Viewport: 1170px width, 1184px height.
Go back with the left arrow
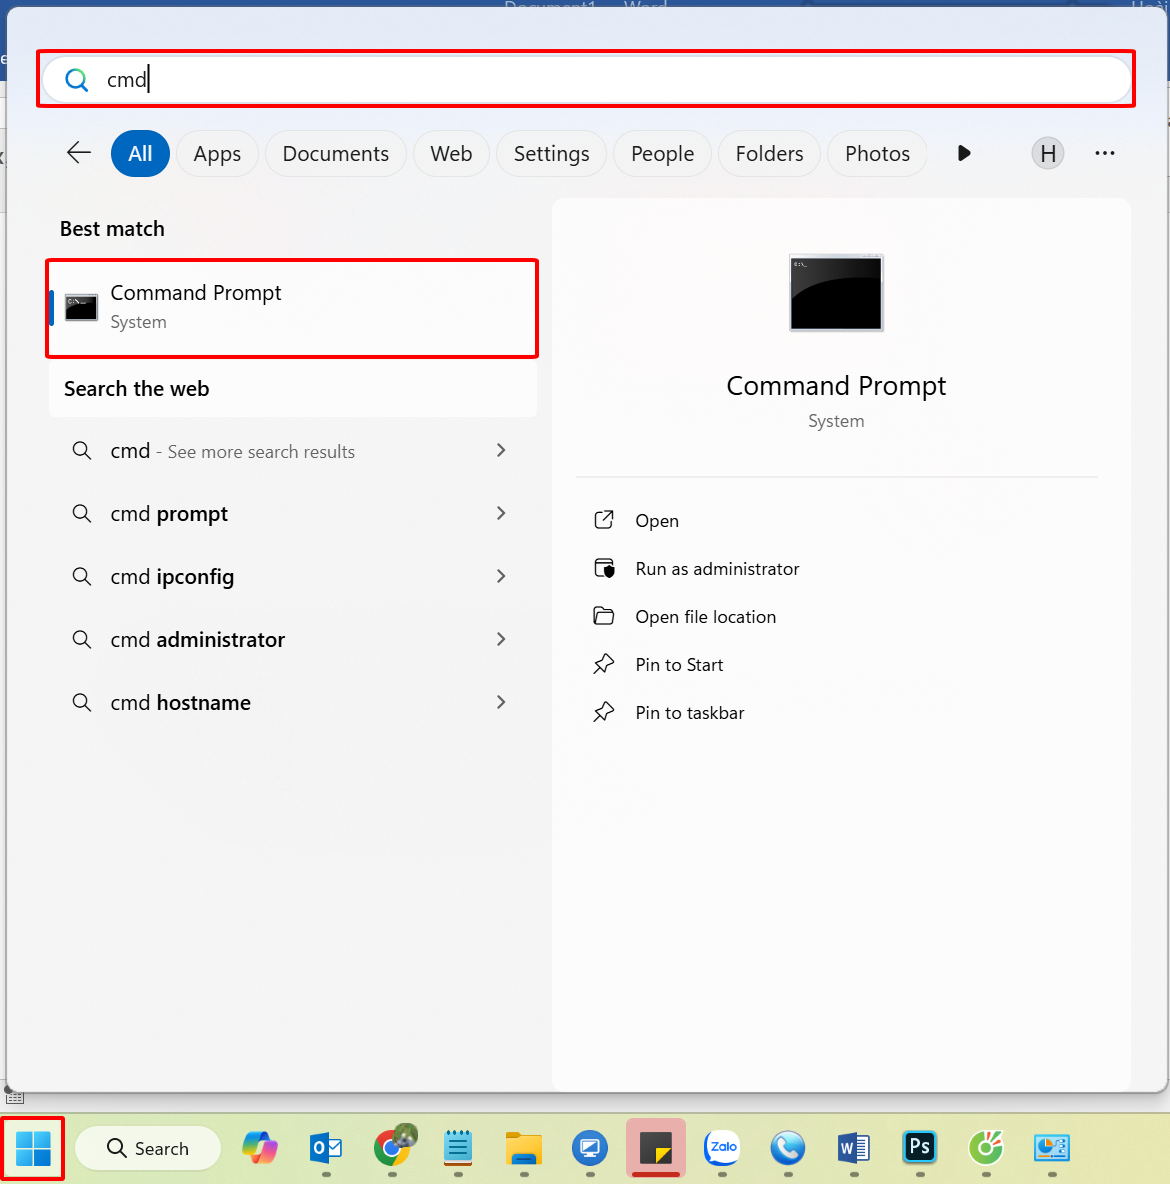79,153
